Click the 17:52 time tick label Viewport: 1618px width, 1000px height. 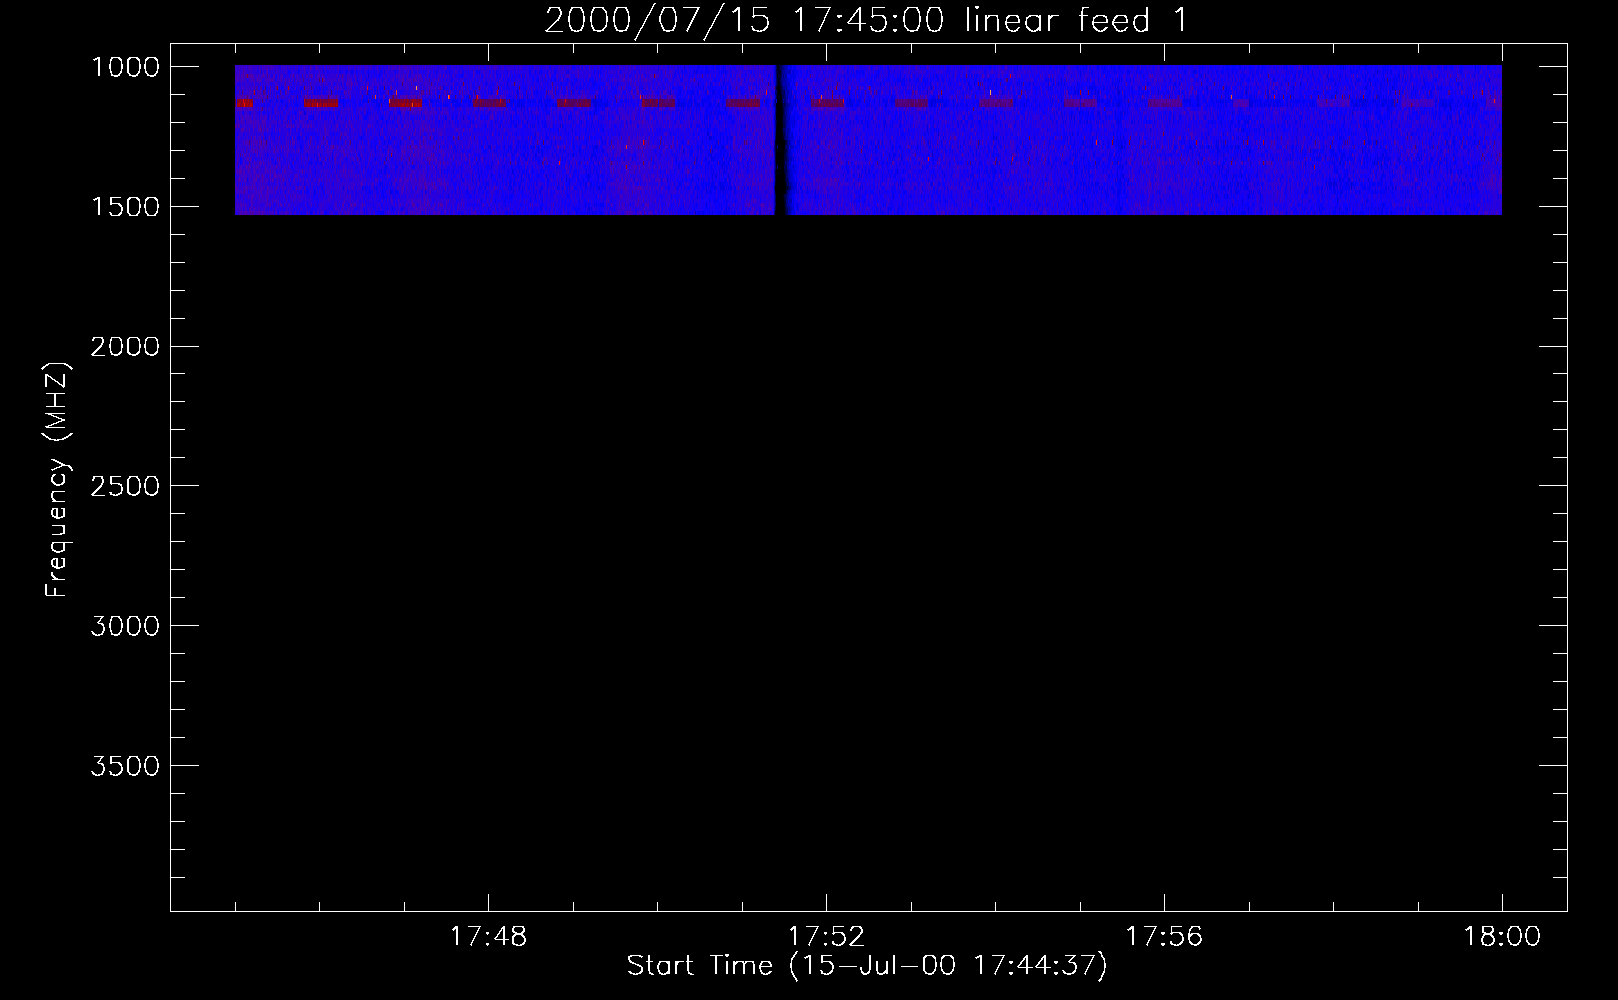click(826, 937)
